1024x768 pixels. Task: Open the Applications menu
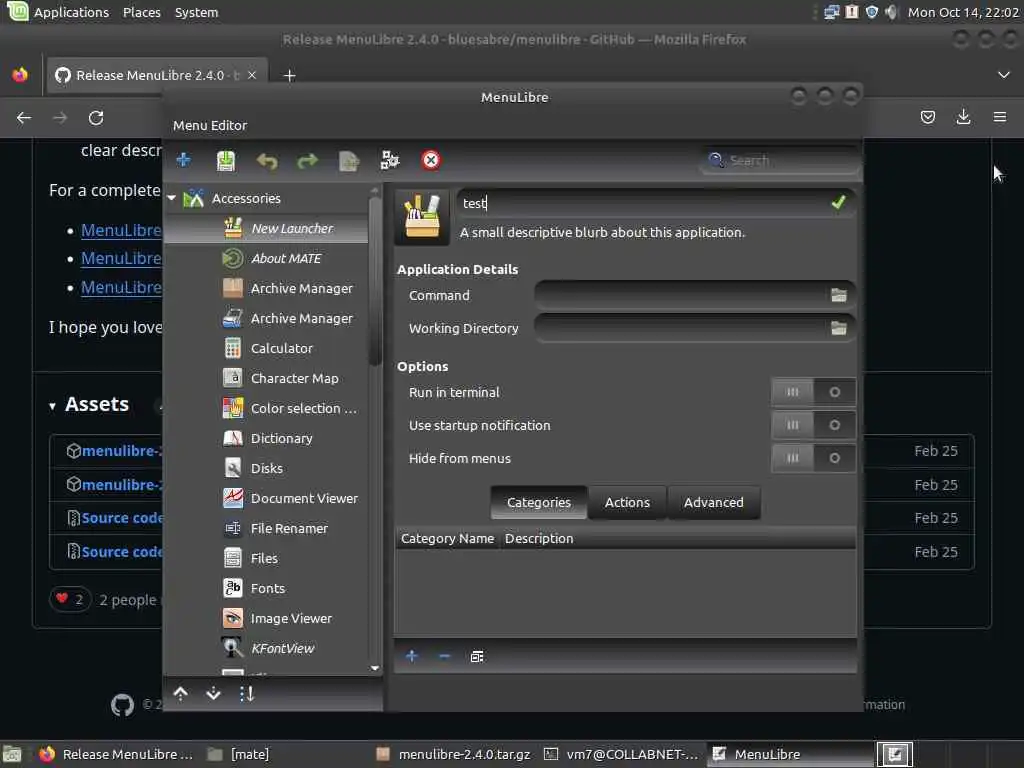(x=71, y=12)
